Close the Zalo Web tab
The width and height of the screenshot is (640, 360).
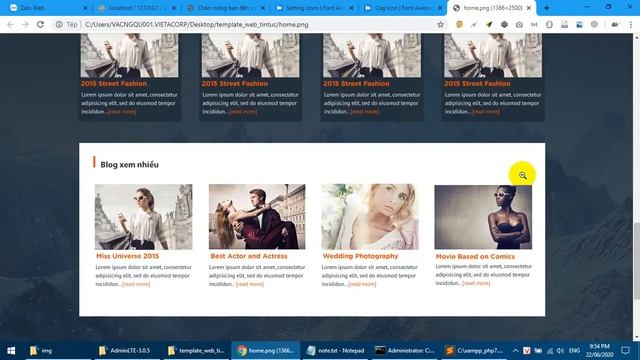pyautogui.click(x=85, y=8)
